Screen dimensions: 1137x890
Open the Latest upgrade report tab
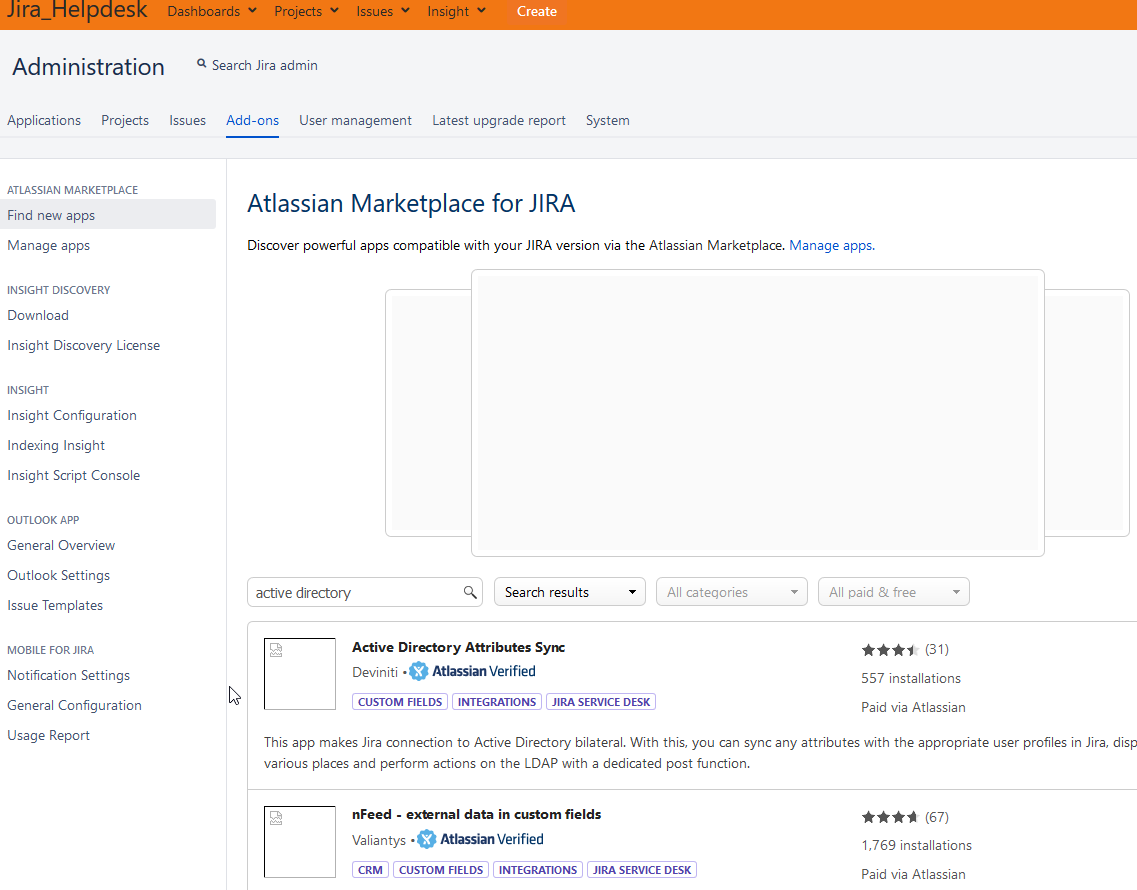point(499,120)
